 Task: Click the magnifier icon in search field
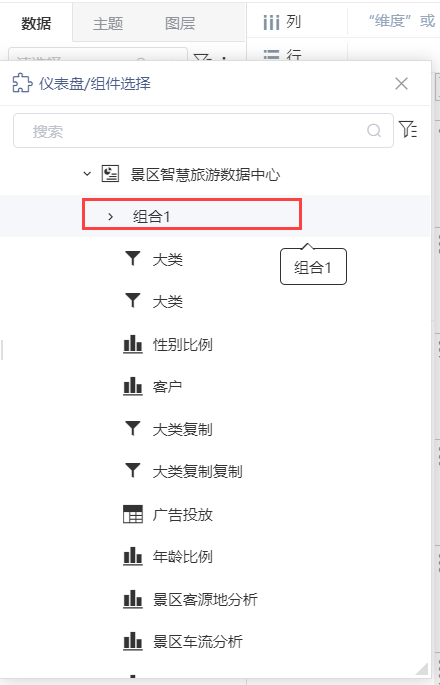[x=374, y=130]
